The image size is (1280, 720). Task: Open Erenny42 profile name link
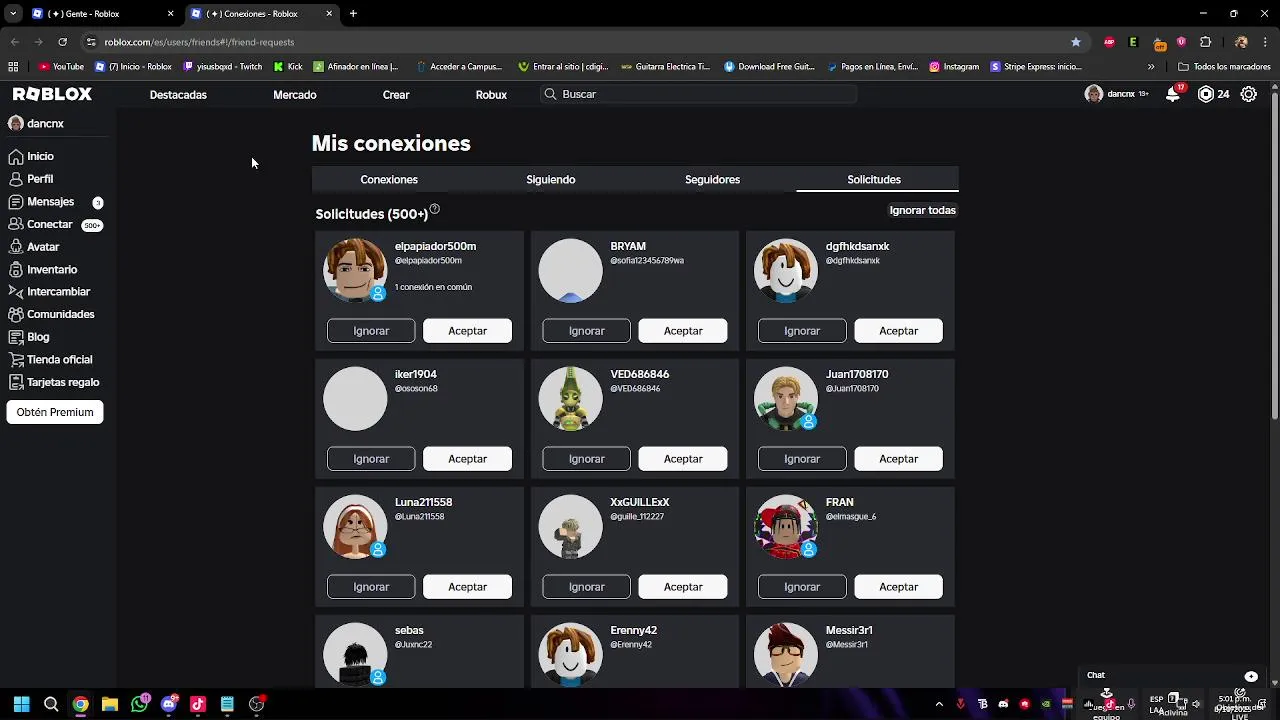(634, 630)
